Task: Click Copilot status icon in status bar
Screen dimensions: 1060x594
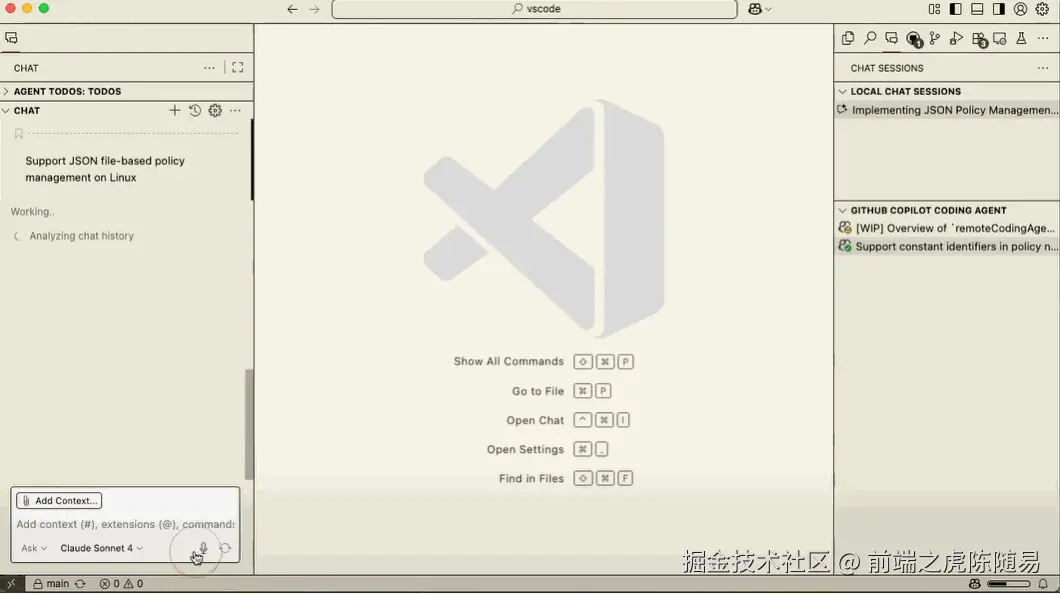Action: click(x=974, y=584)
